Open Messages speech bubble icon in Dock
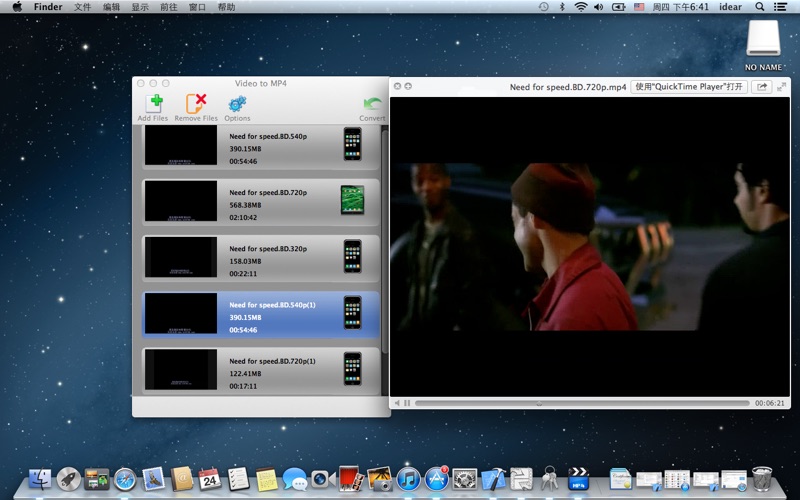 pyautogui.click(x=295, y=480)
